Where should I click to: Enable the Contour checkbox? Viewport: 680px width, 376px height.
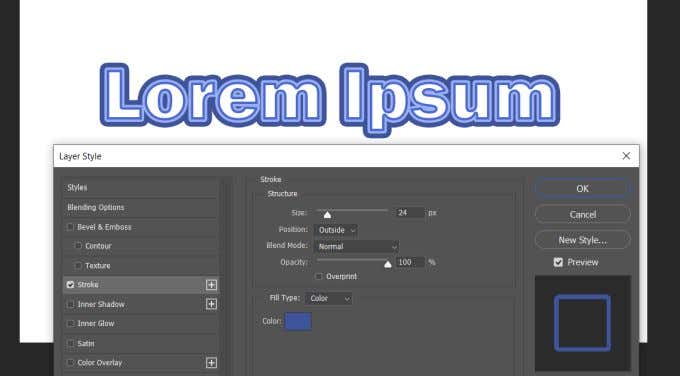[78, 245]
